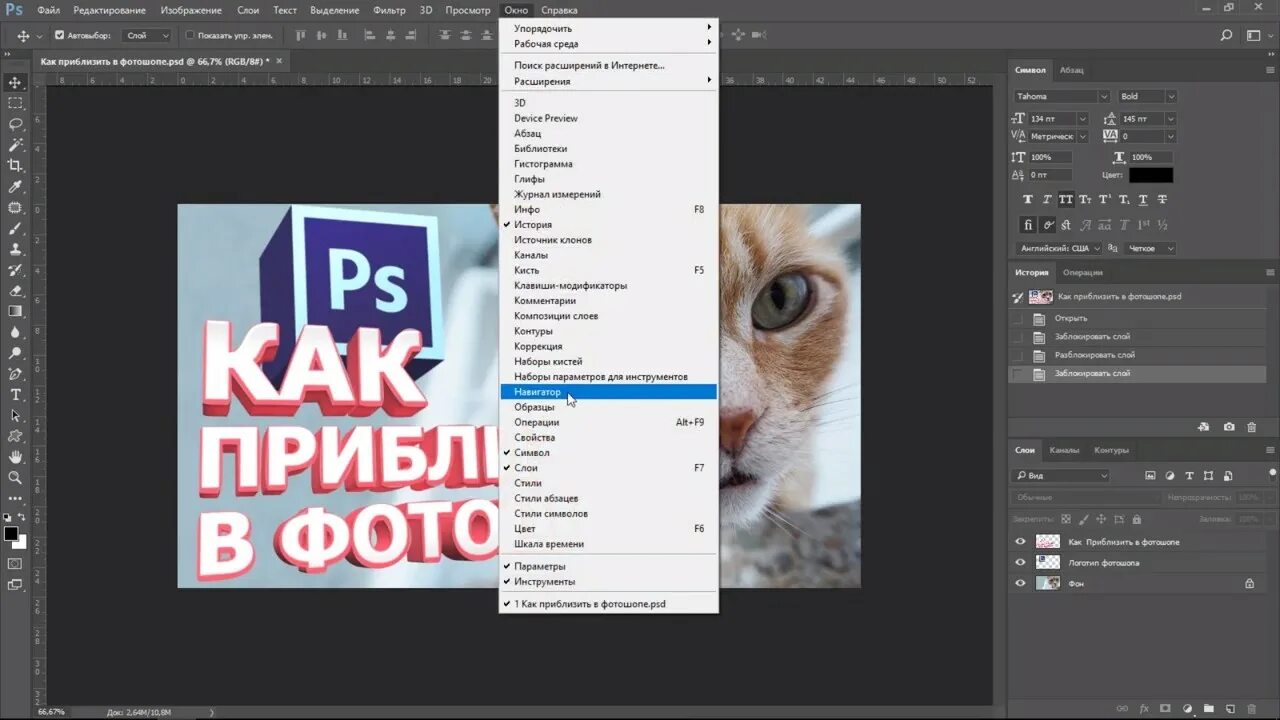1280x720 pixels.
Task: Toggle Faux Bold in Character panel
Action: click(1027, 200)
